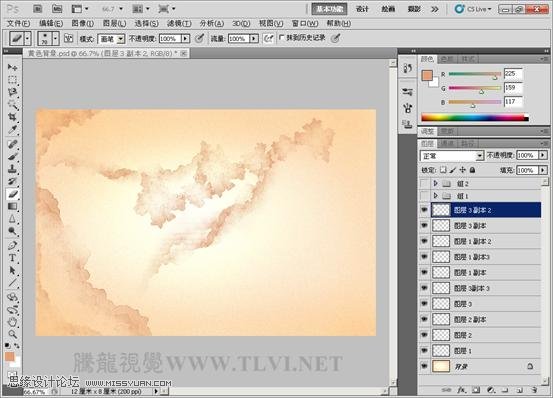Select the Hand tool
This screenshot has width=553, height=398.
coord(13,322)
